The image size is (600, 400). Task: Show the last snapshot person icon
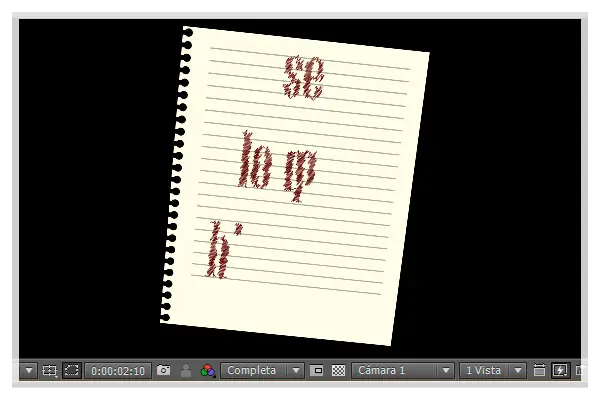pyautogui.click(x=186, y=371)
